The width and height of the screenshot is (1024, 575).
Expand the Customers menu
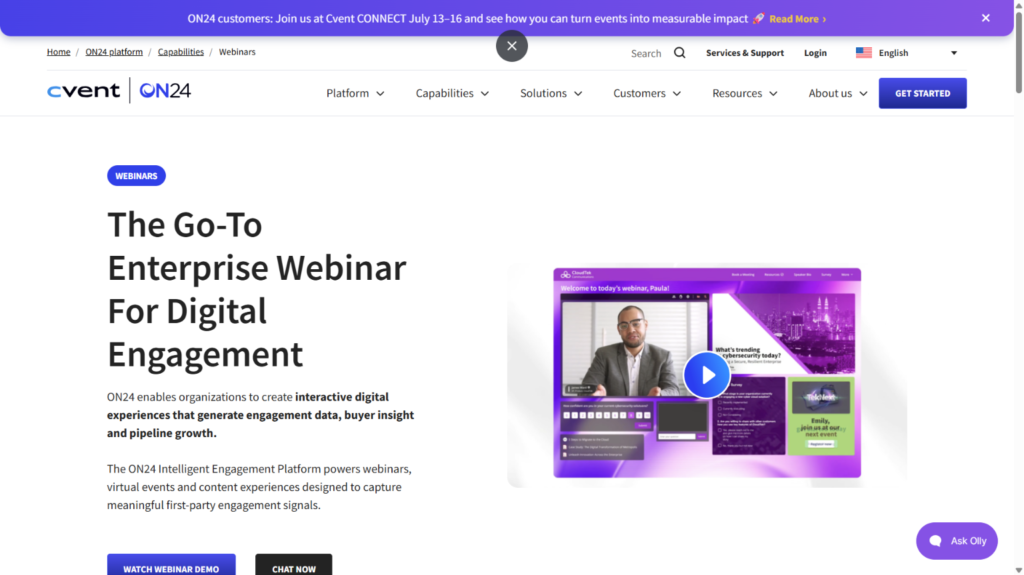click(x=647, y=93)
